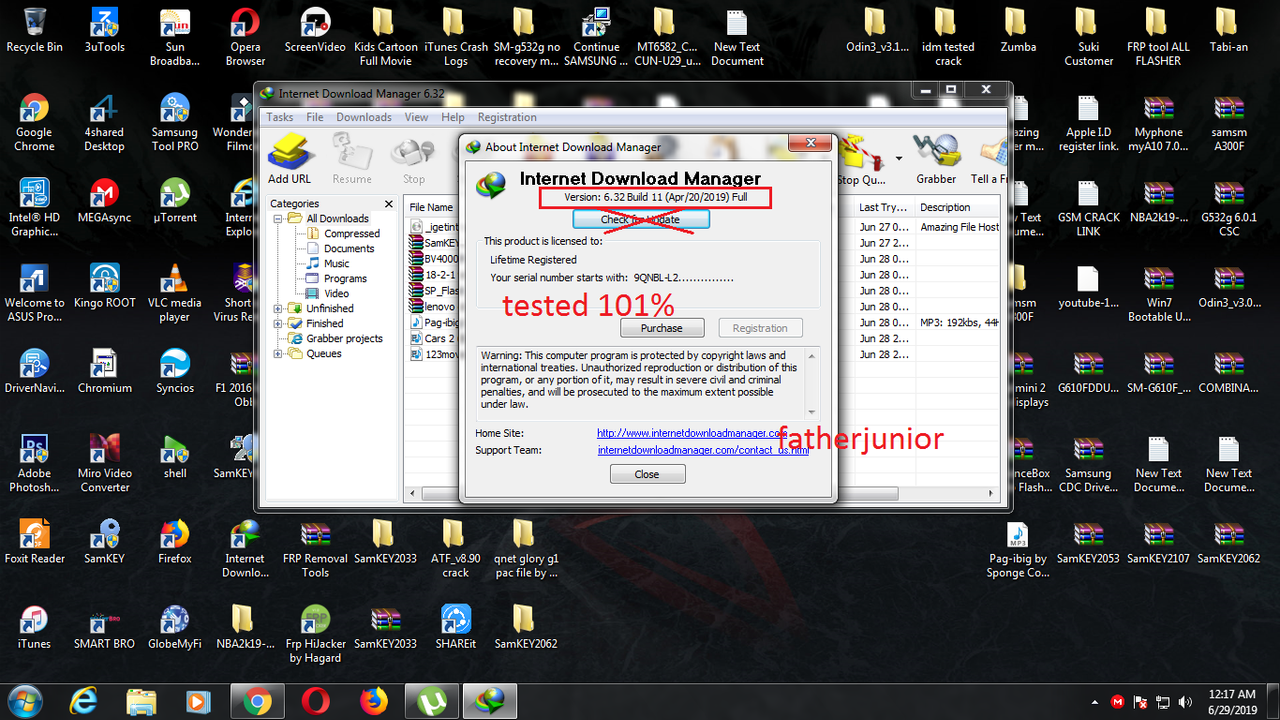Image resolution: width=1280 pixels, height=720 pixels.
Task: Click the Check for Update button
Action: pos(640,219)
